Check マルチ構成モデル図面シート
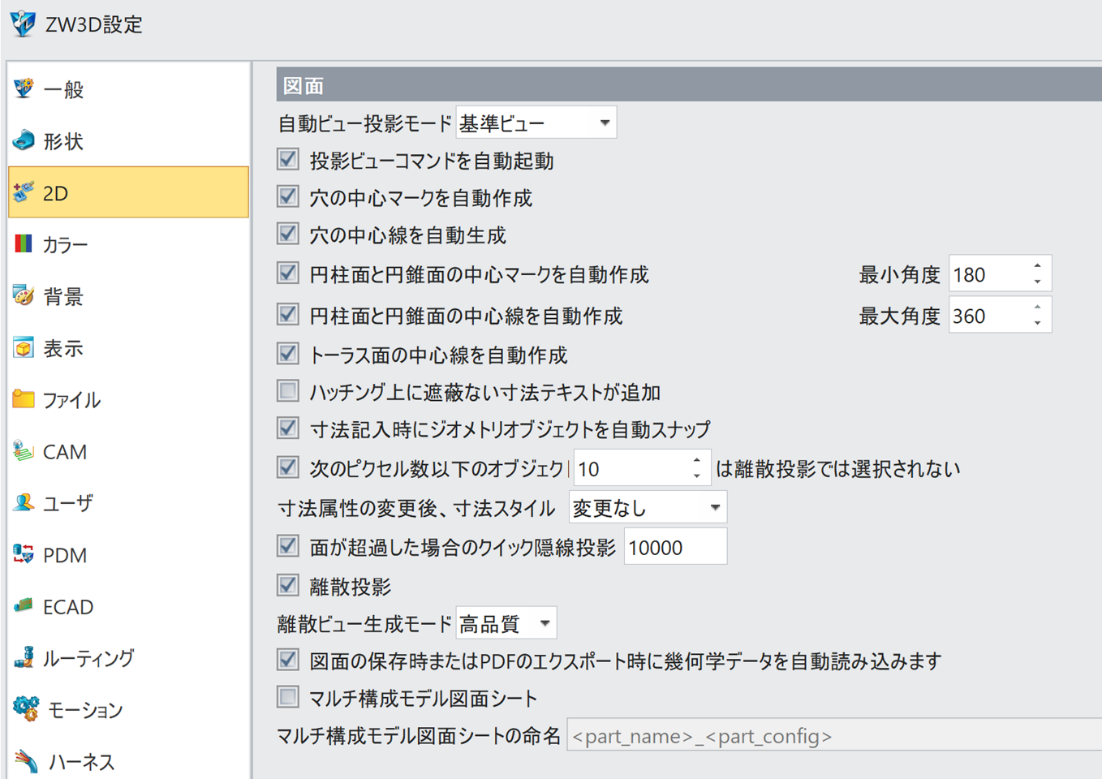This screenshot has width=1102, height=779. coord(289,699)
